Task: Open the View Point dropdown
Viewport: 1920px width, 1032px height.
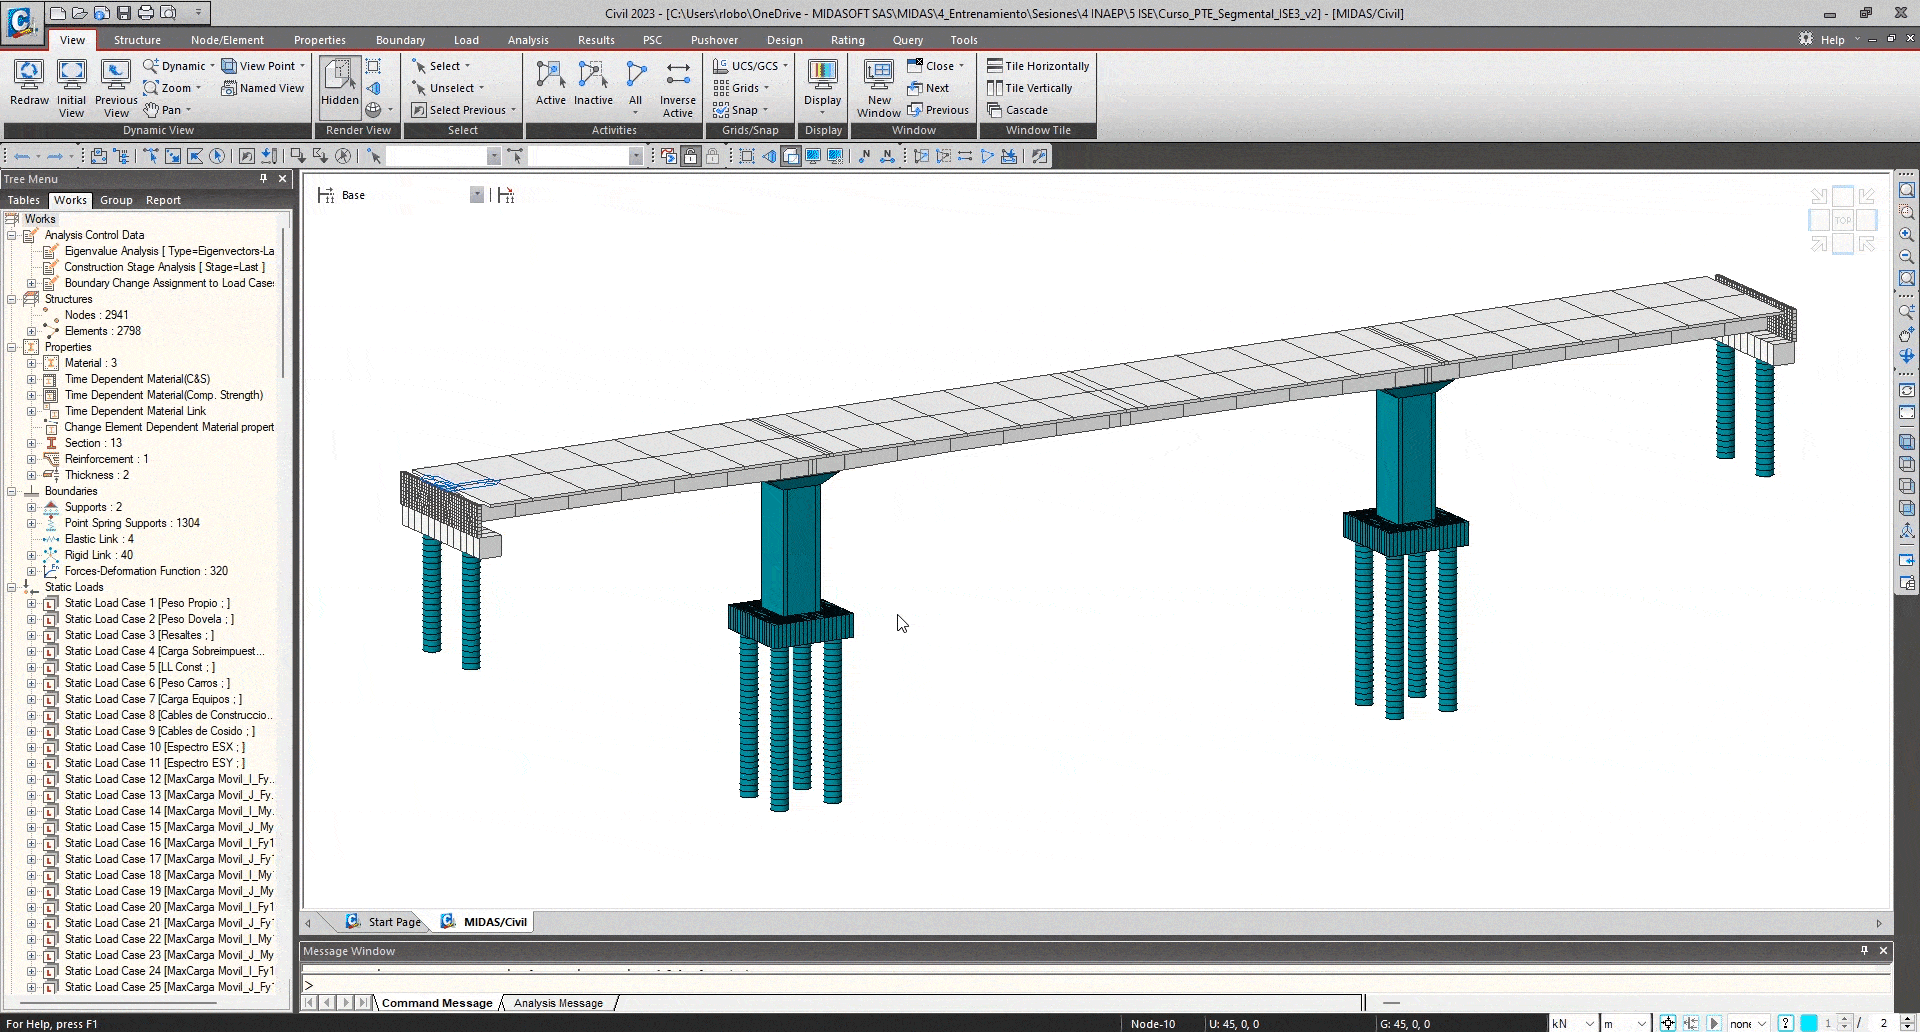Action: click(x=263, y=66)
